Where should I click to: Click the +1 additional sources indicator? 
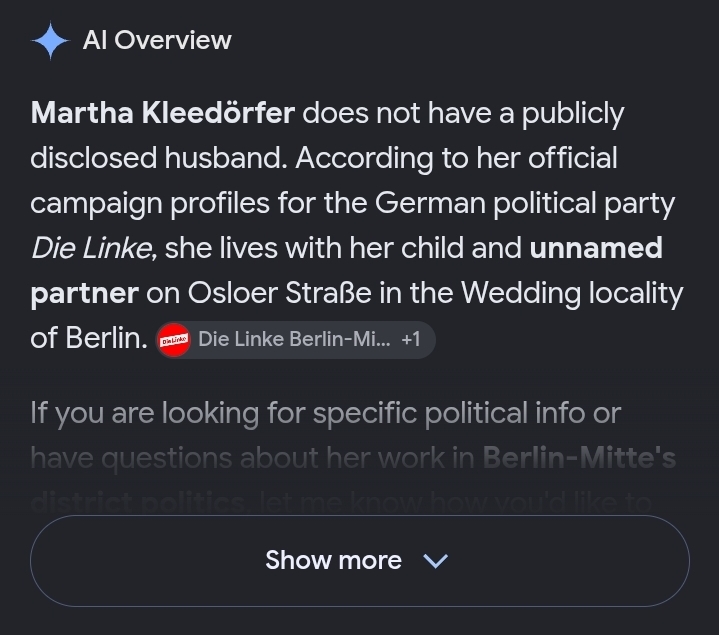point(411,340)
